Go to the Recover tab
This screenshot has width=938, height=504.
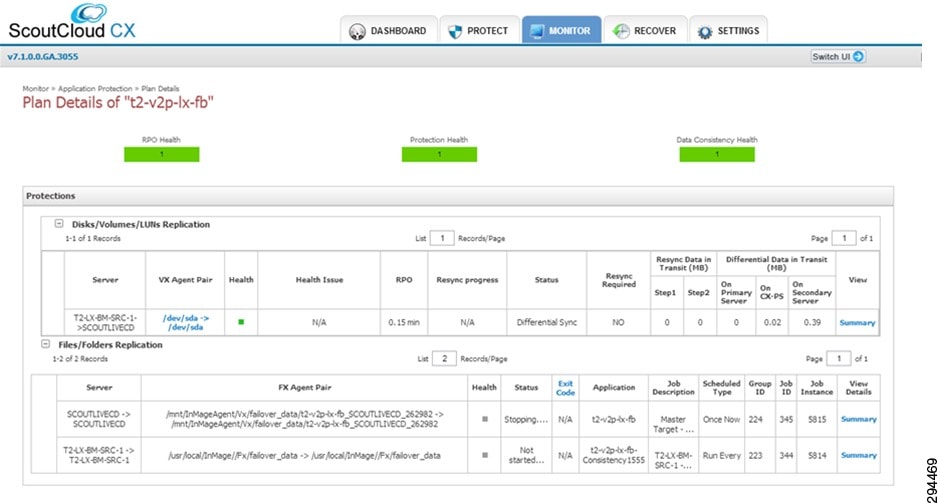(645, 30)
